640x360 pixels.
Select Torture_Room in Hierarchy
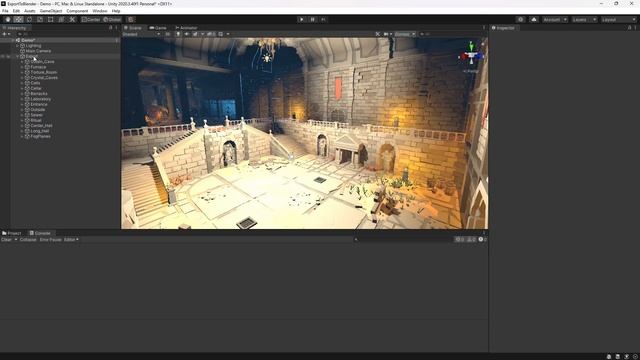(x=44, y=72)
